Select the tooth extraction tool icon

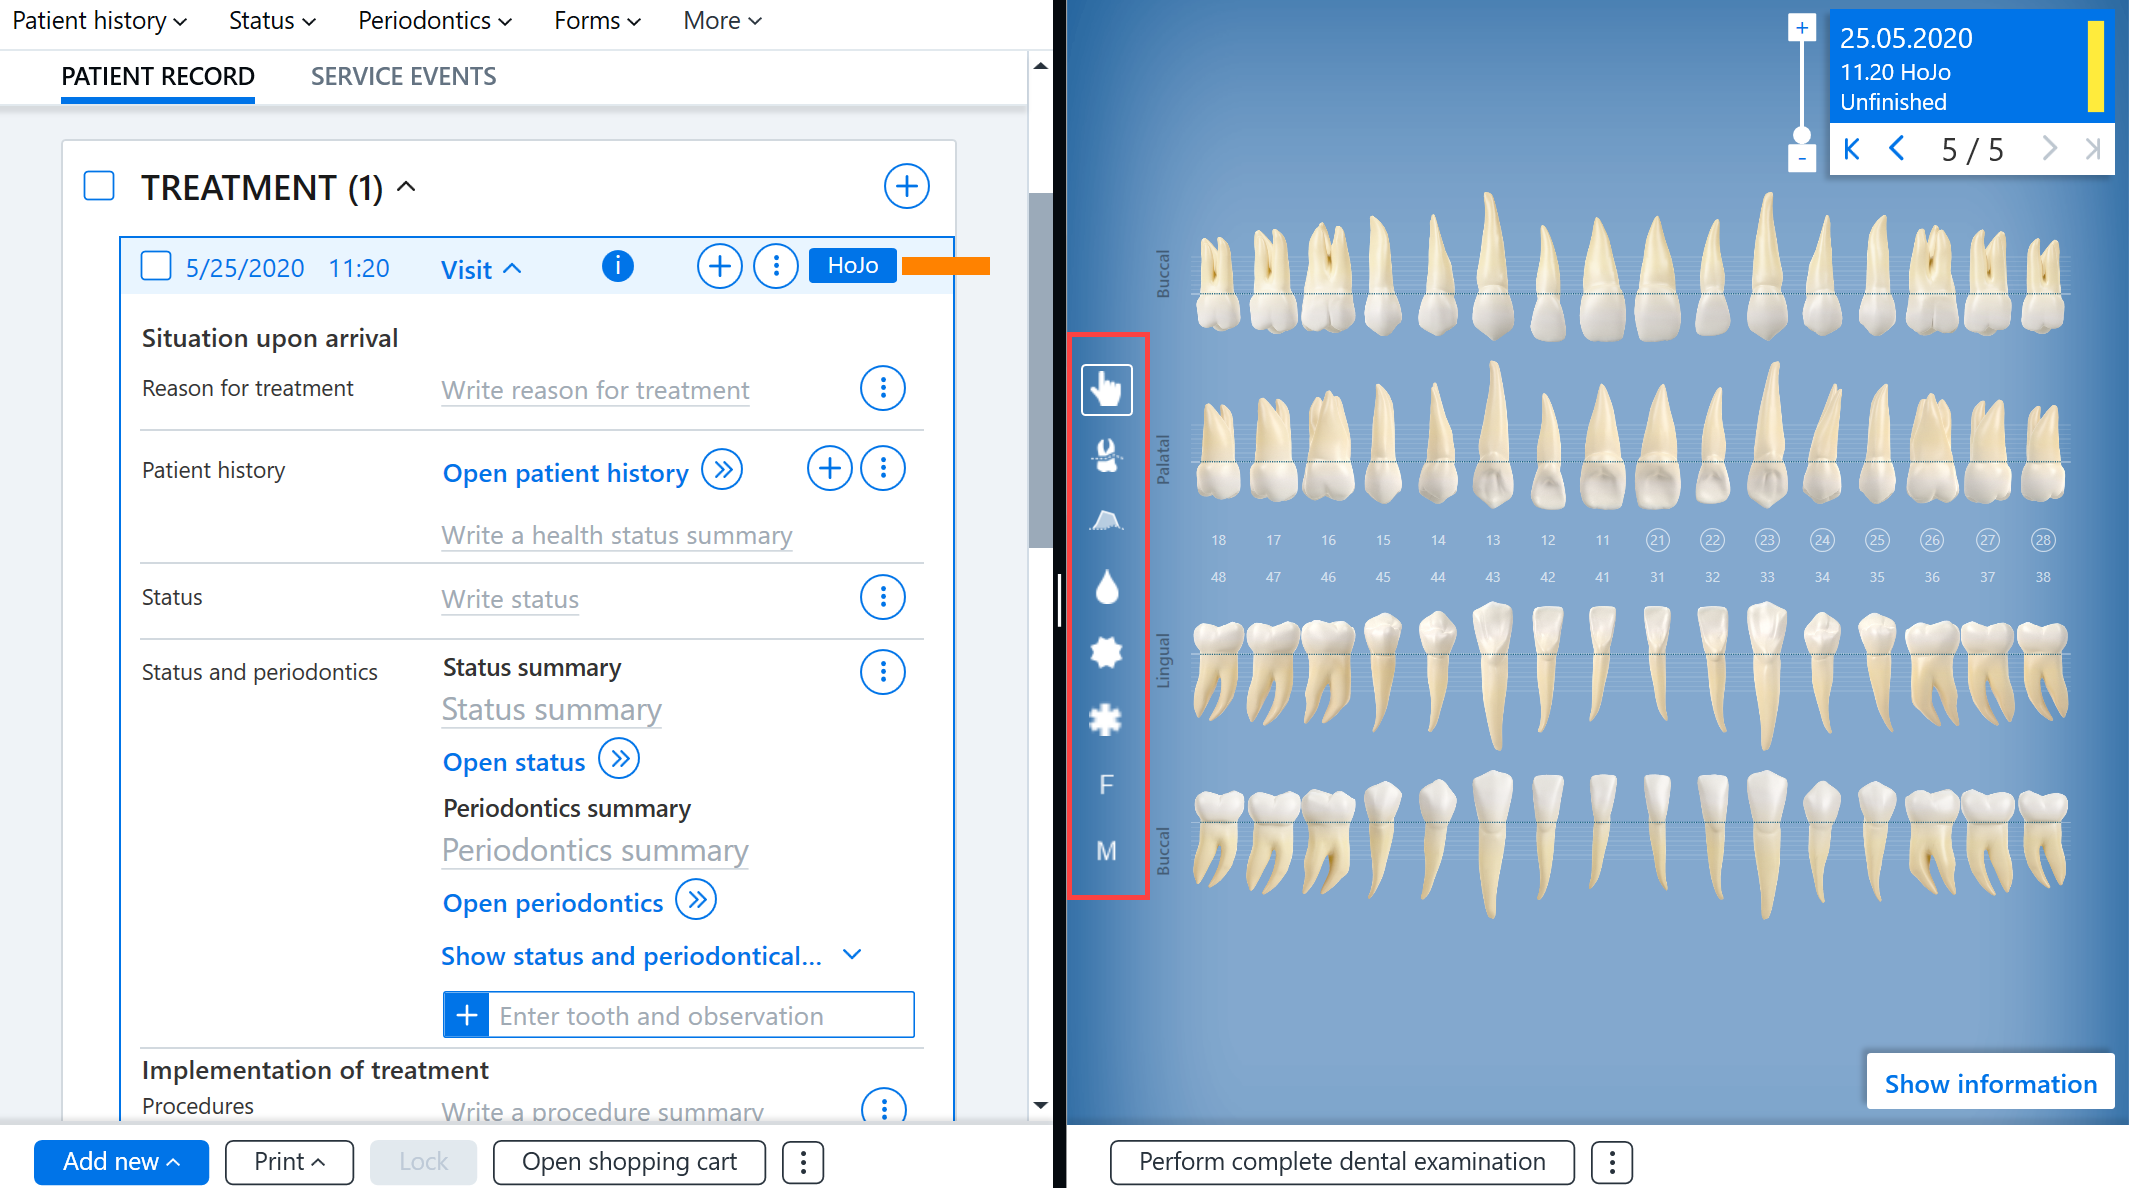[x=1106, y=455]
